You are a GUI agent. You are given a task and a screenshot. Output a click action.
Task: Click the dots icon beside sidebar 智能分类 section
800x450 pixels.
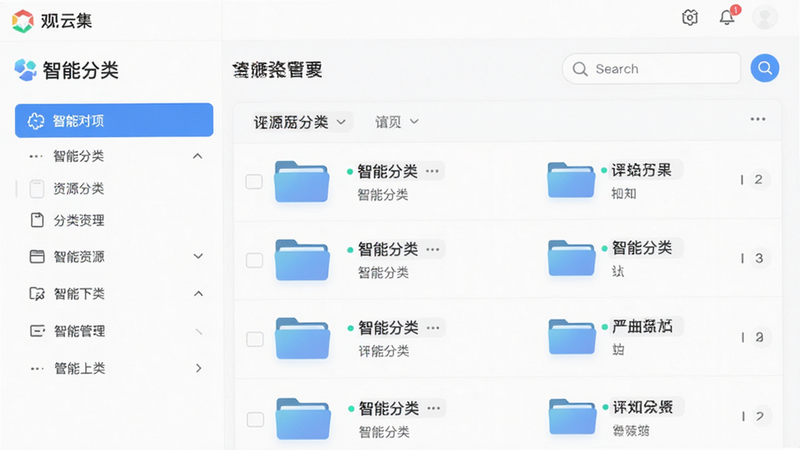[x=36, y=156]
